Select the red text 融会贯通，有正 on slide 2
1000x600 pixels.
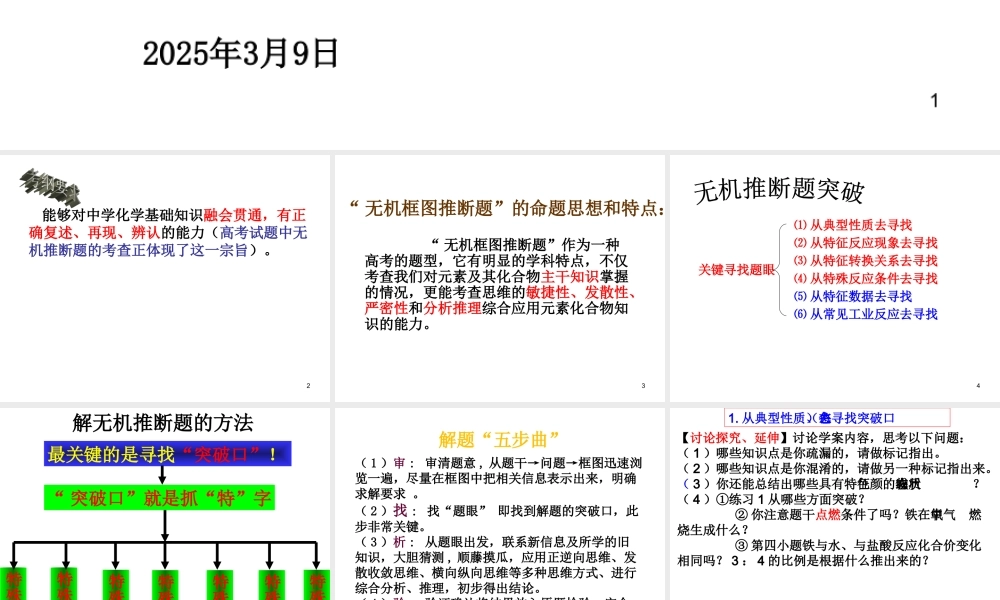255,215
